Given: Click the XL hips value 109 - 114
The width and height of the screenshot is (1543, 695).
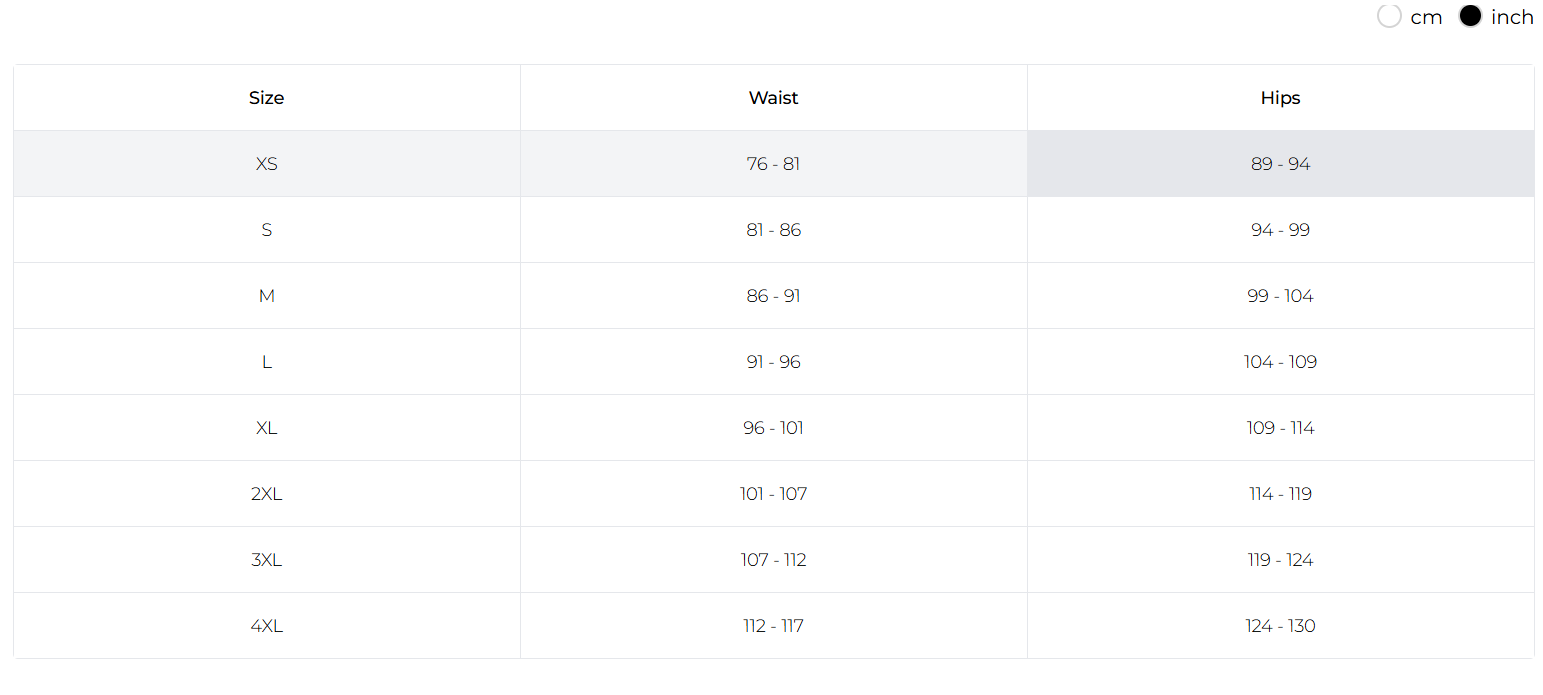Looking at the screenshot, I should coord(1281,428).
